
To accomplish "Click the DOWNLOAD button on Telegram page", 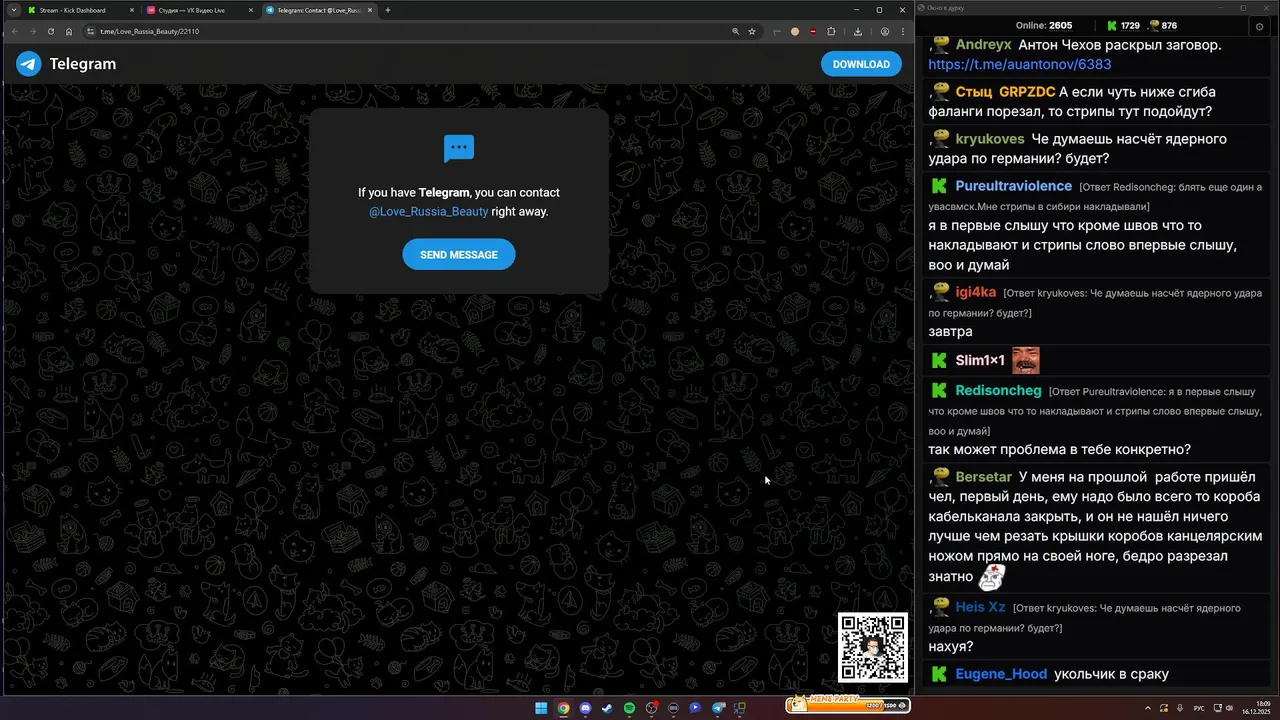I will coord(861,64).
